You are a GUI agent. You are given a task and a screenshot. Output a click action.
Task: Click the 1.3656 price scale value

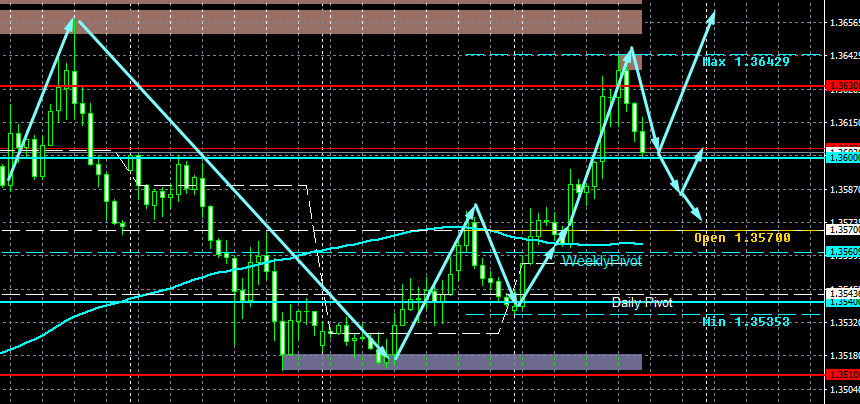pyautogui.click(x=845, y=23)
